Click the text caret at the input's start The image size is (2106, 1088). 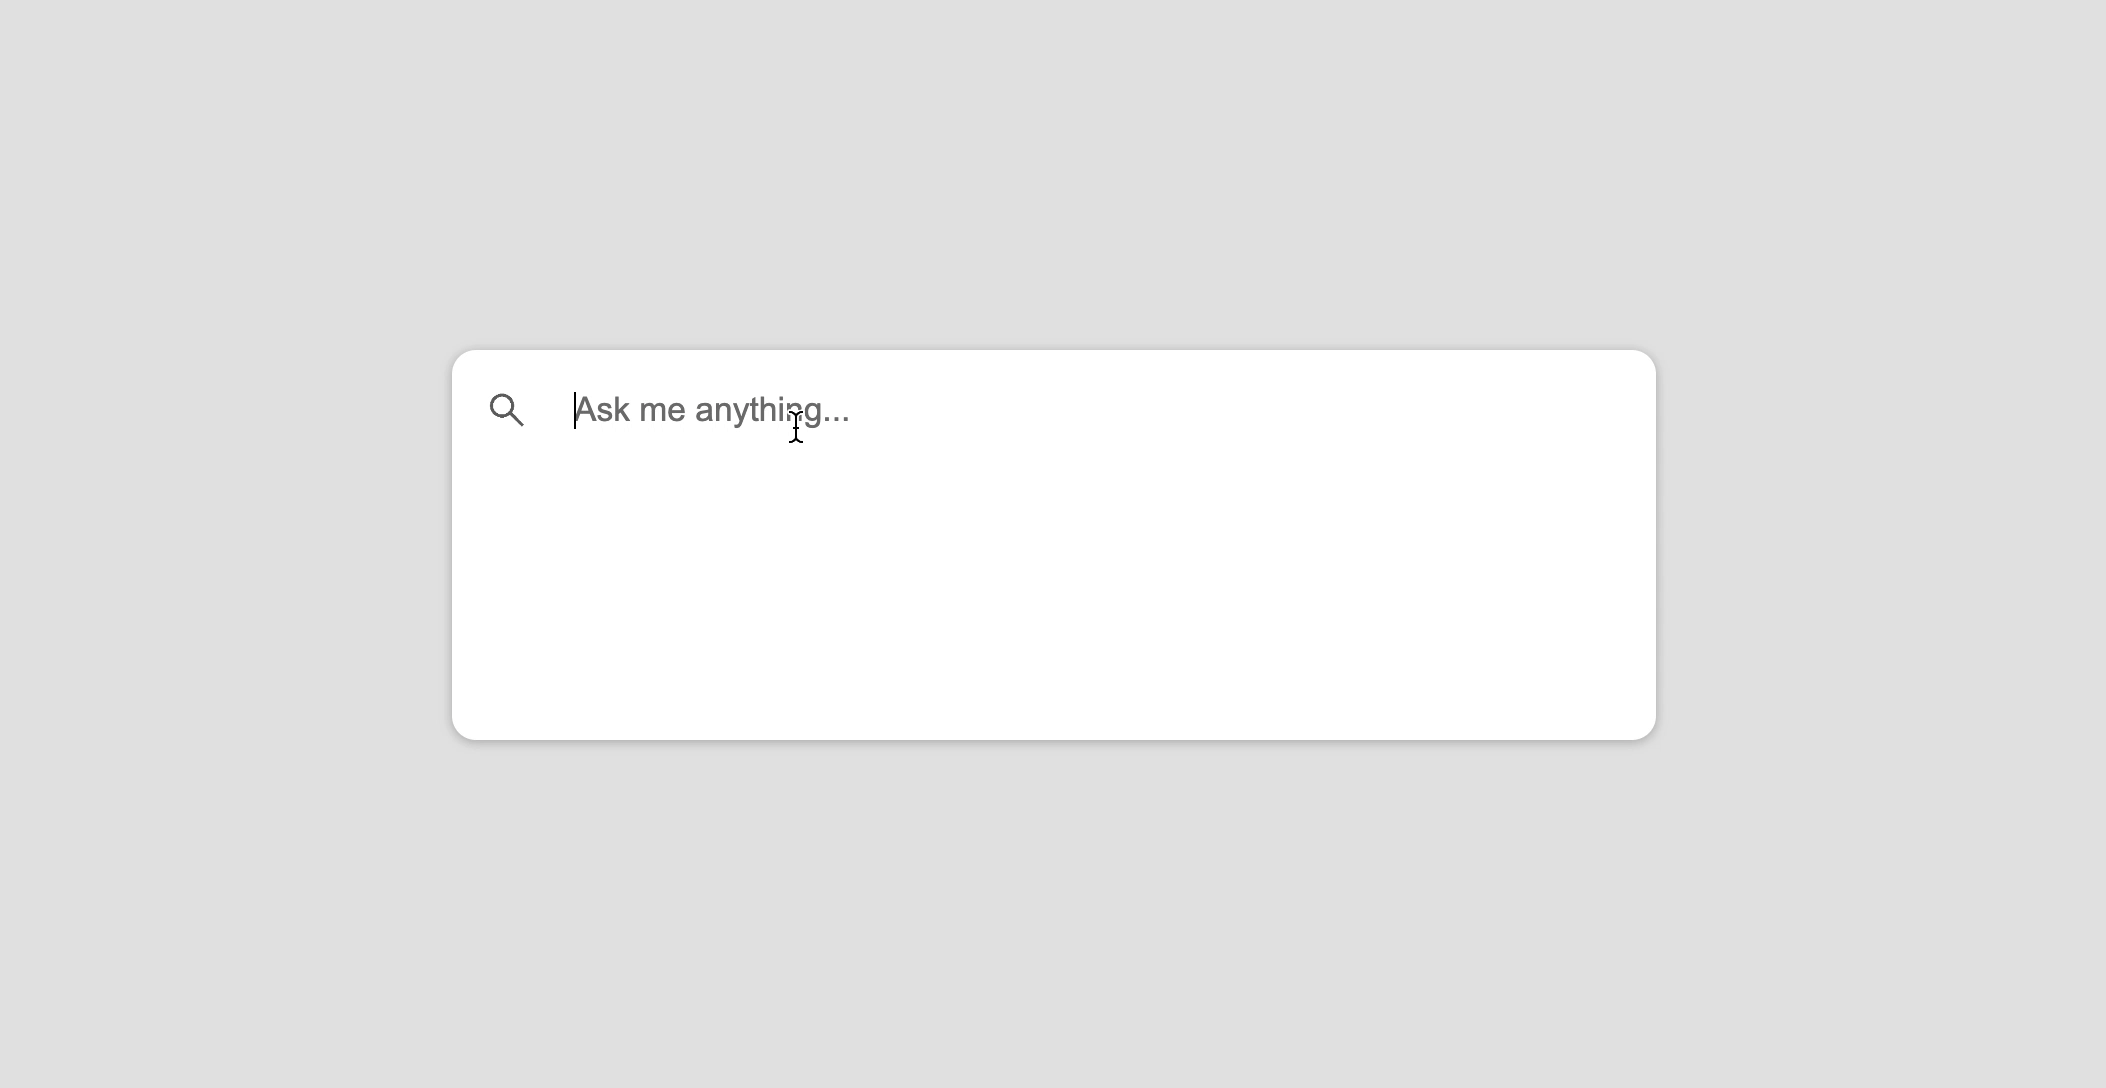pos(575,410)
